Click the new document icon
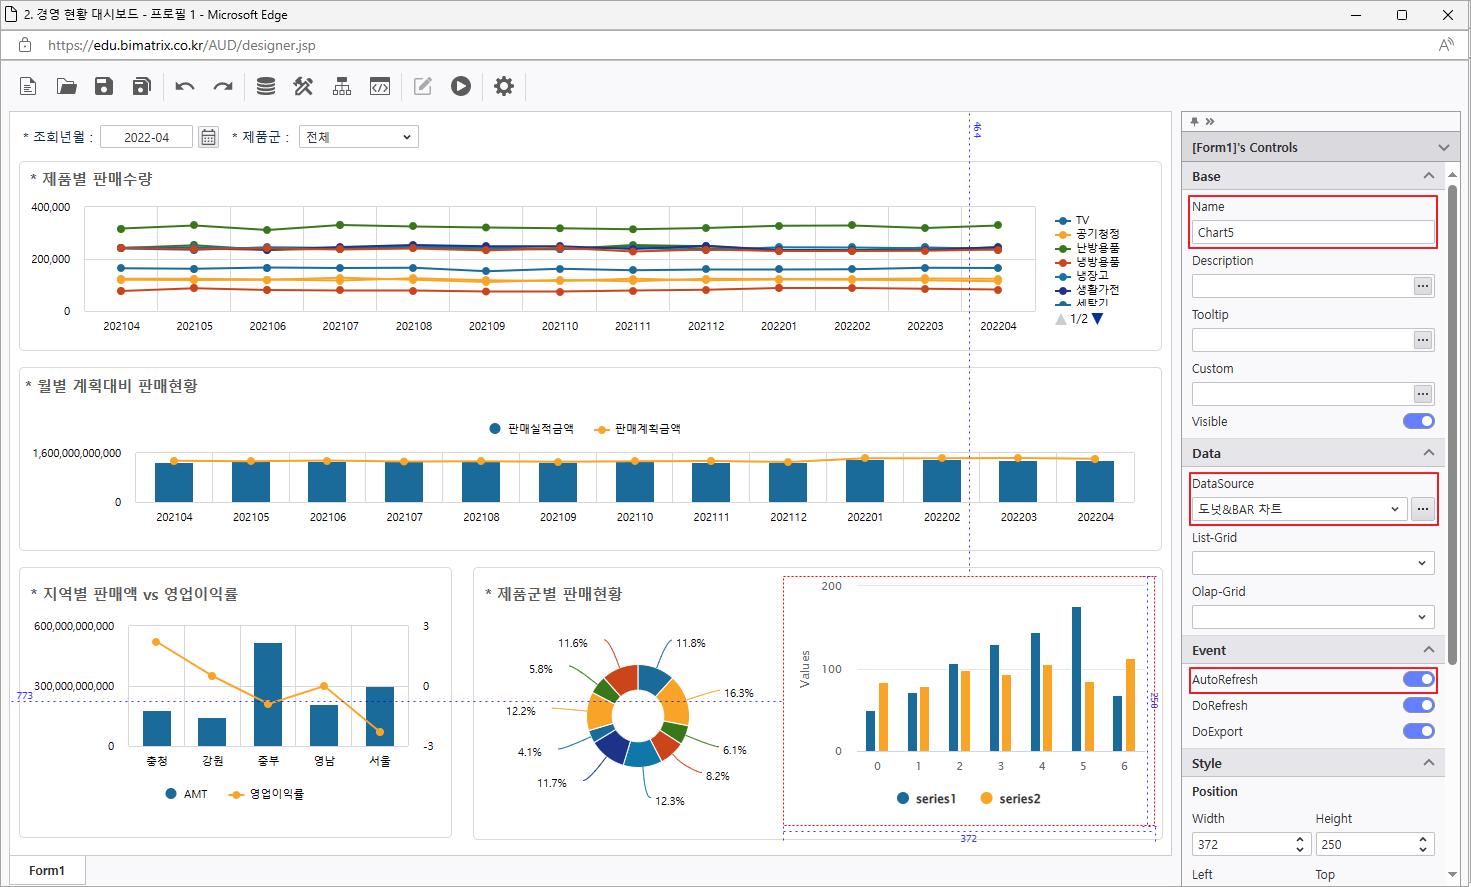The height and width of the screenshot is (887, 1471). (28, 86)
